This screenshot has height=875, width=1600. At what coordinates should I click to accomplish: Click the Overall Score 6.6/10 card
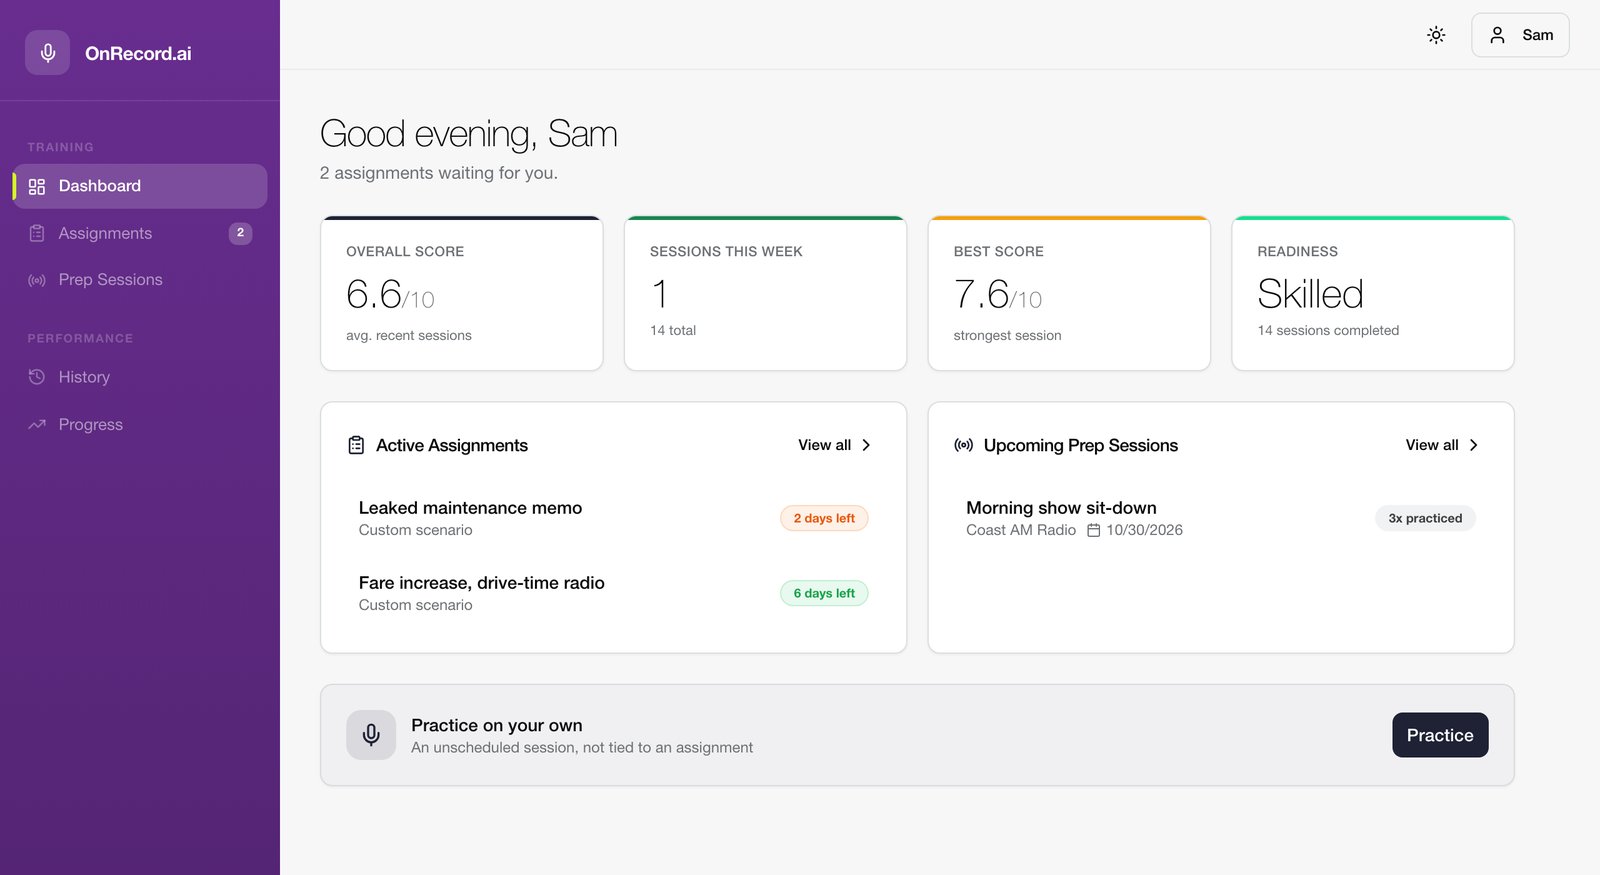click(462, 293)
